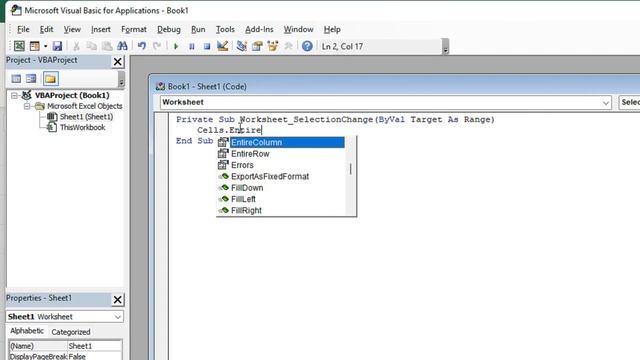
Task: Click the Redo toolbar icon
Action: point(157,46)
